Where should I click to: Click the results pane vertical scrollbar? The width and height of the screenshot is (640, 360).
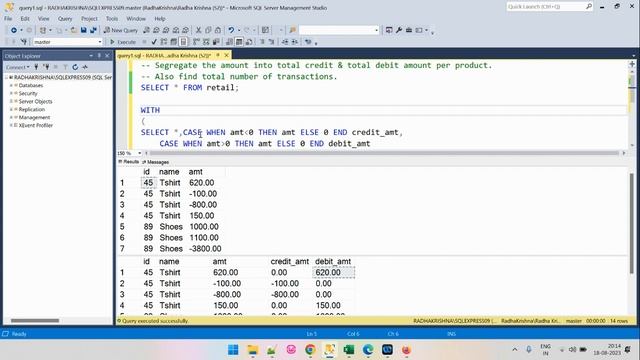point(631,223)
